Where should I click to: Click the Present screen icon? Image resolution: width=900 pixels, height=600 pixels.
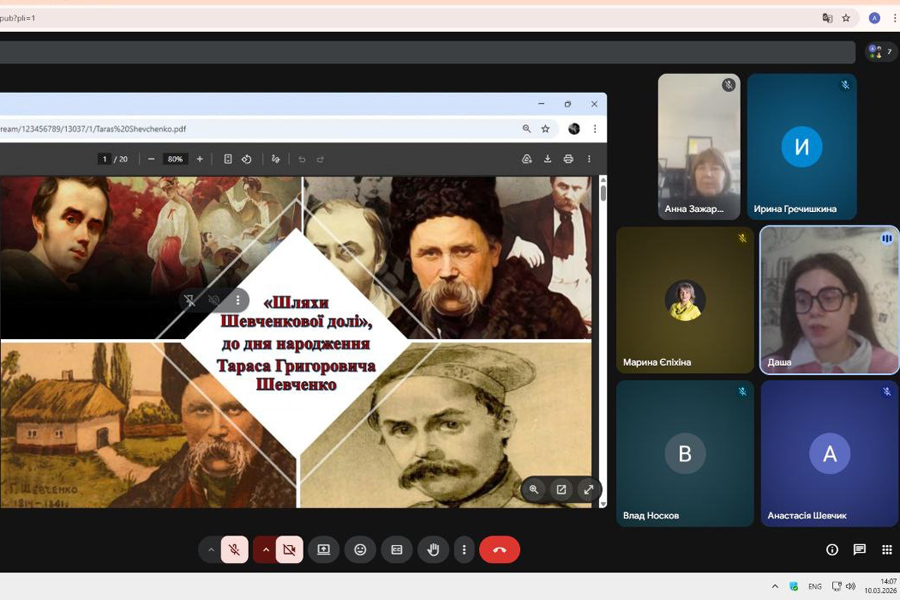(x=324, y=550)
